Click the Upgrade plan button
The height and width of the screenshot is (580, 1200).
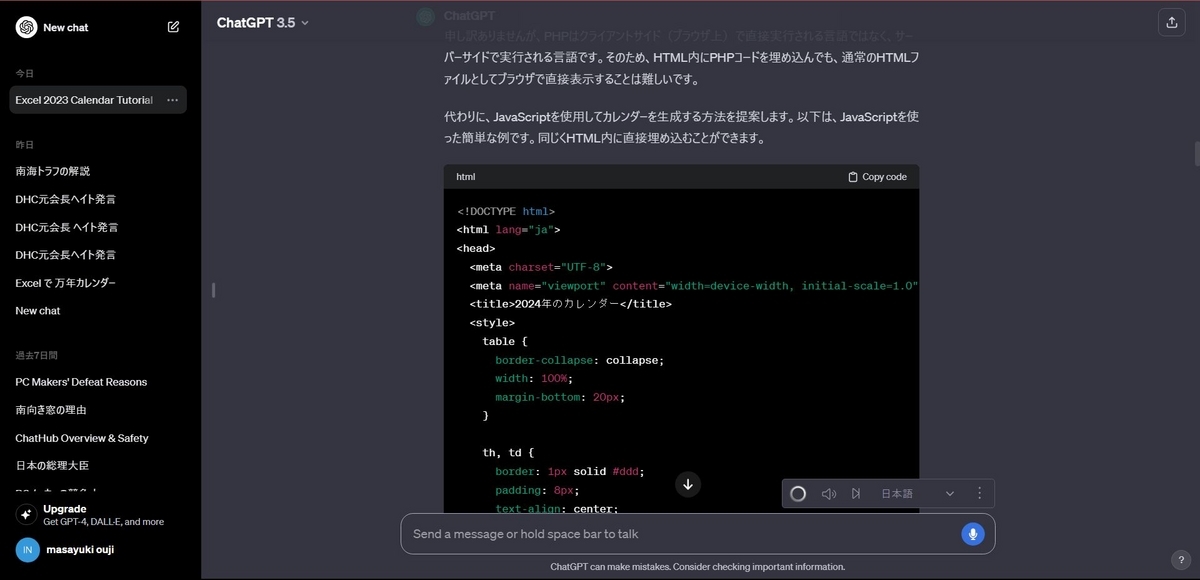click(x=98, y=515)
